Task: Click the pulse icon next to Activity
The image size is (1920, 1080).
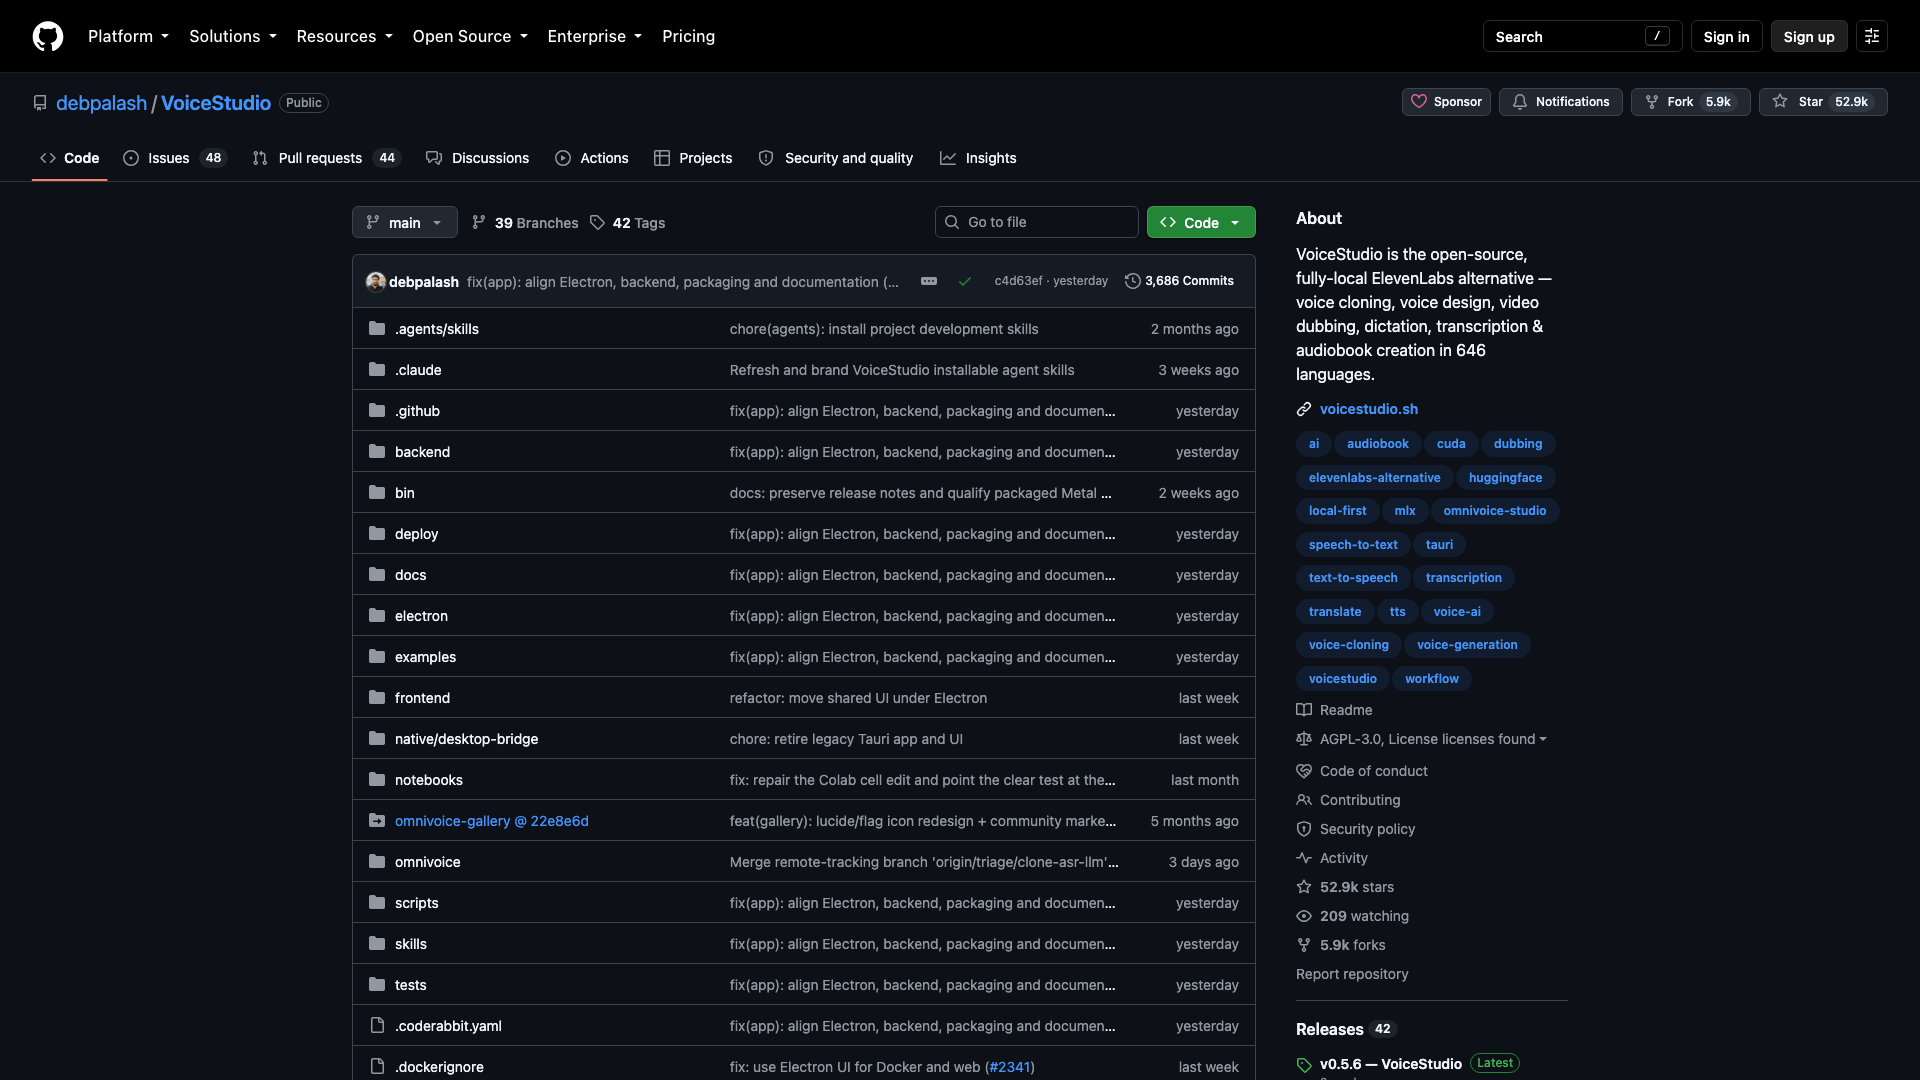Action: coord(1304,858)
